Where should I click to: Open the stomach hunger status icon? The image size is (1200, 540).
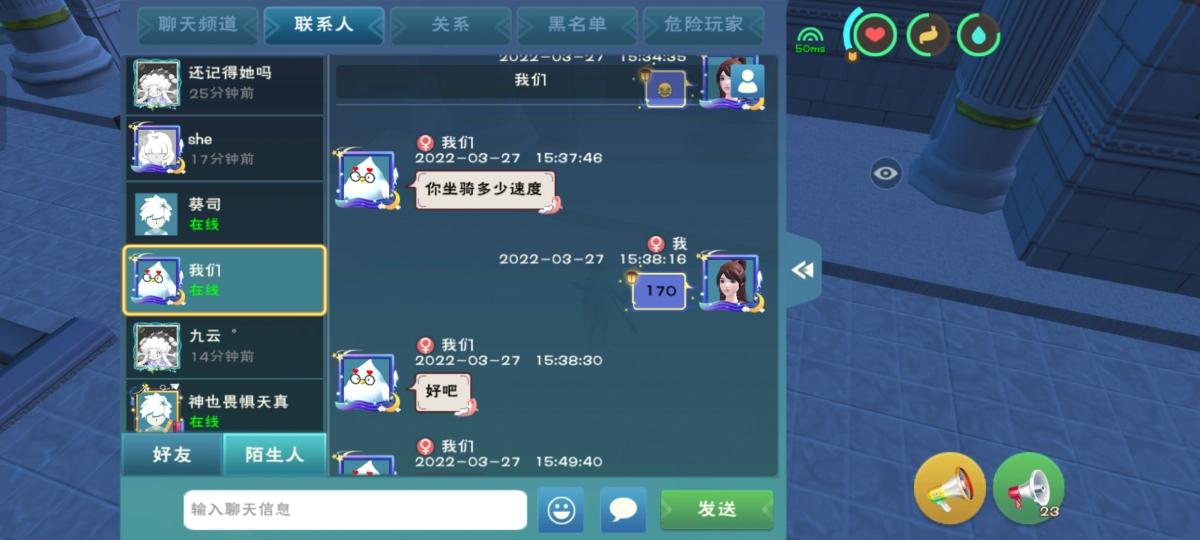pos(928,35)
